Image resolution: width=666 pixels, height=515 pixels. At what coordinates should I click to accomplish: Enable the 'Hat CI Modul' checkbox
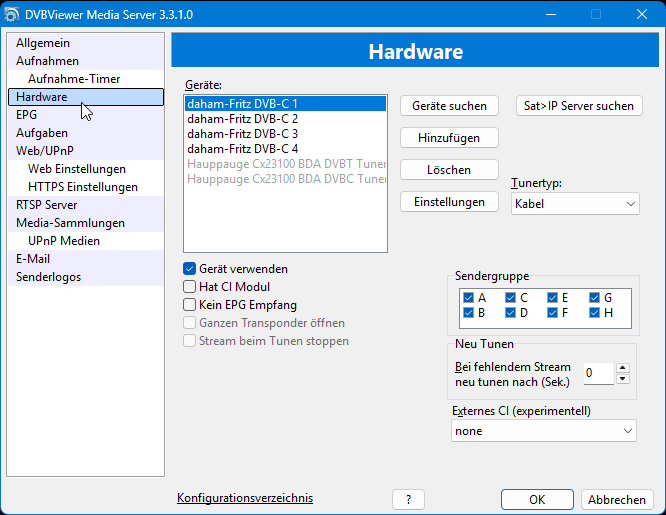(190, 287)
